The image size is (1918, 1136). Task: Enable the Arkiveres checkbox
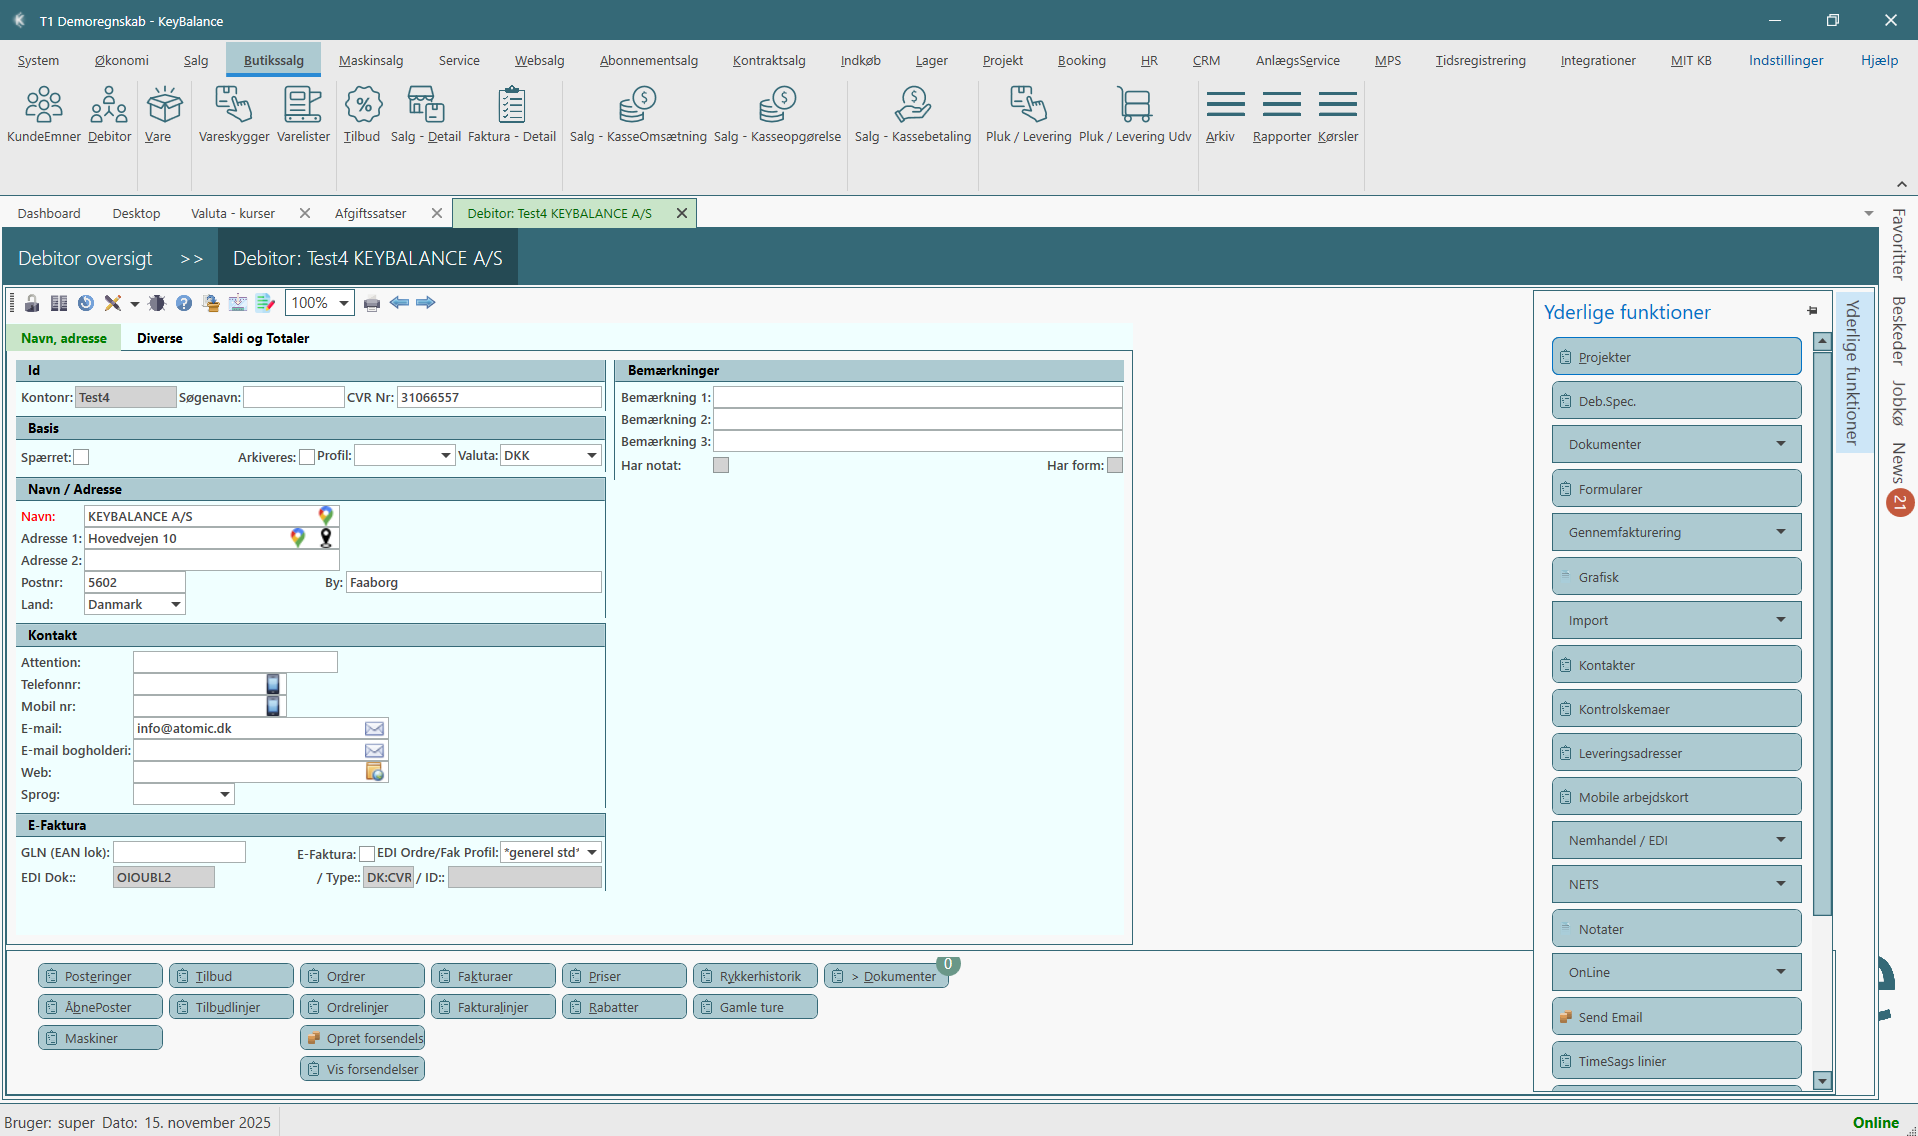307,457
